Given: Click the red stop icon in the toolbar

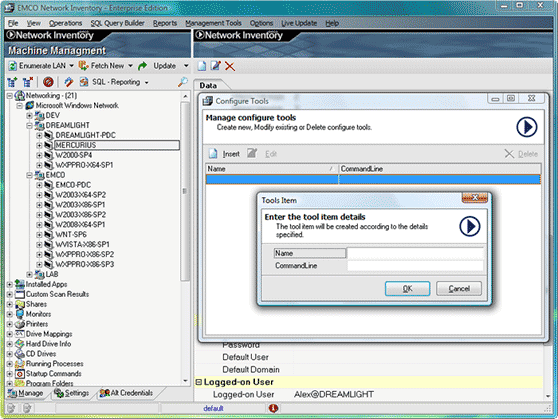Looking at the screenshot, I should (x=48, y=82).
